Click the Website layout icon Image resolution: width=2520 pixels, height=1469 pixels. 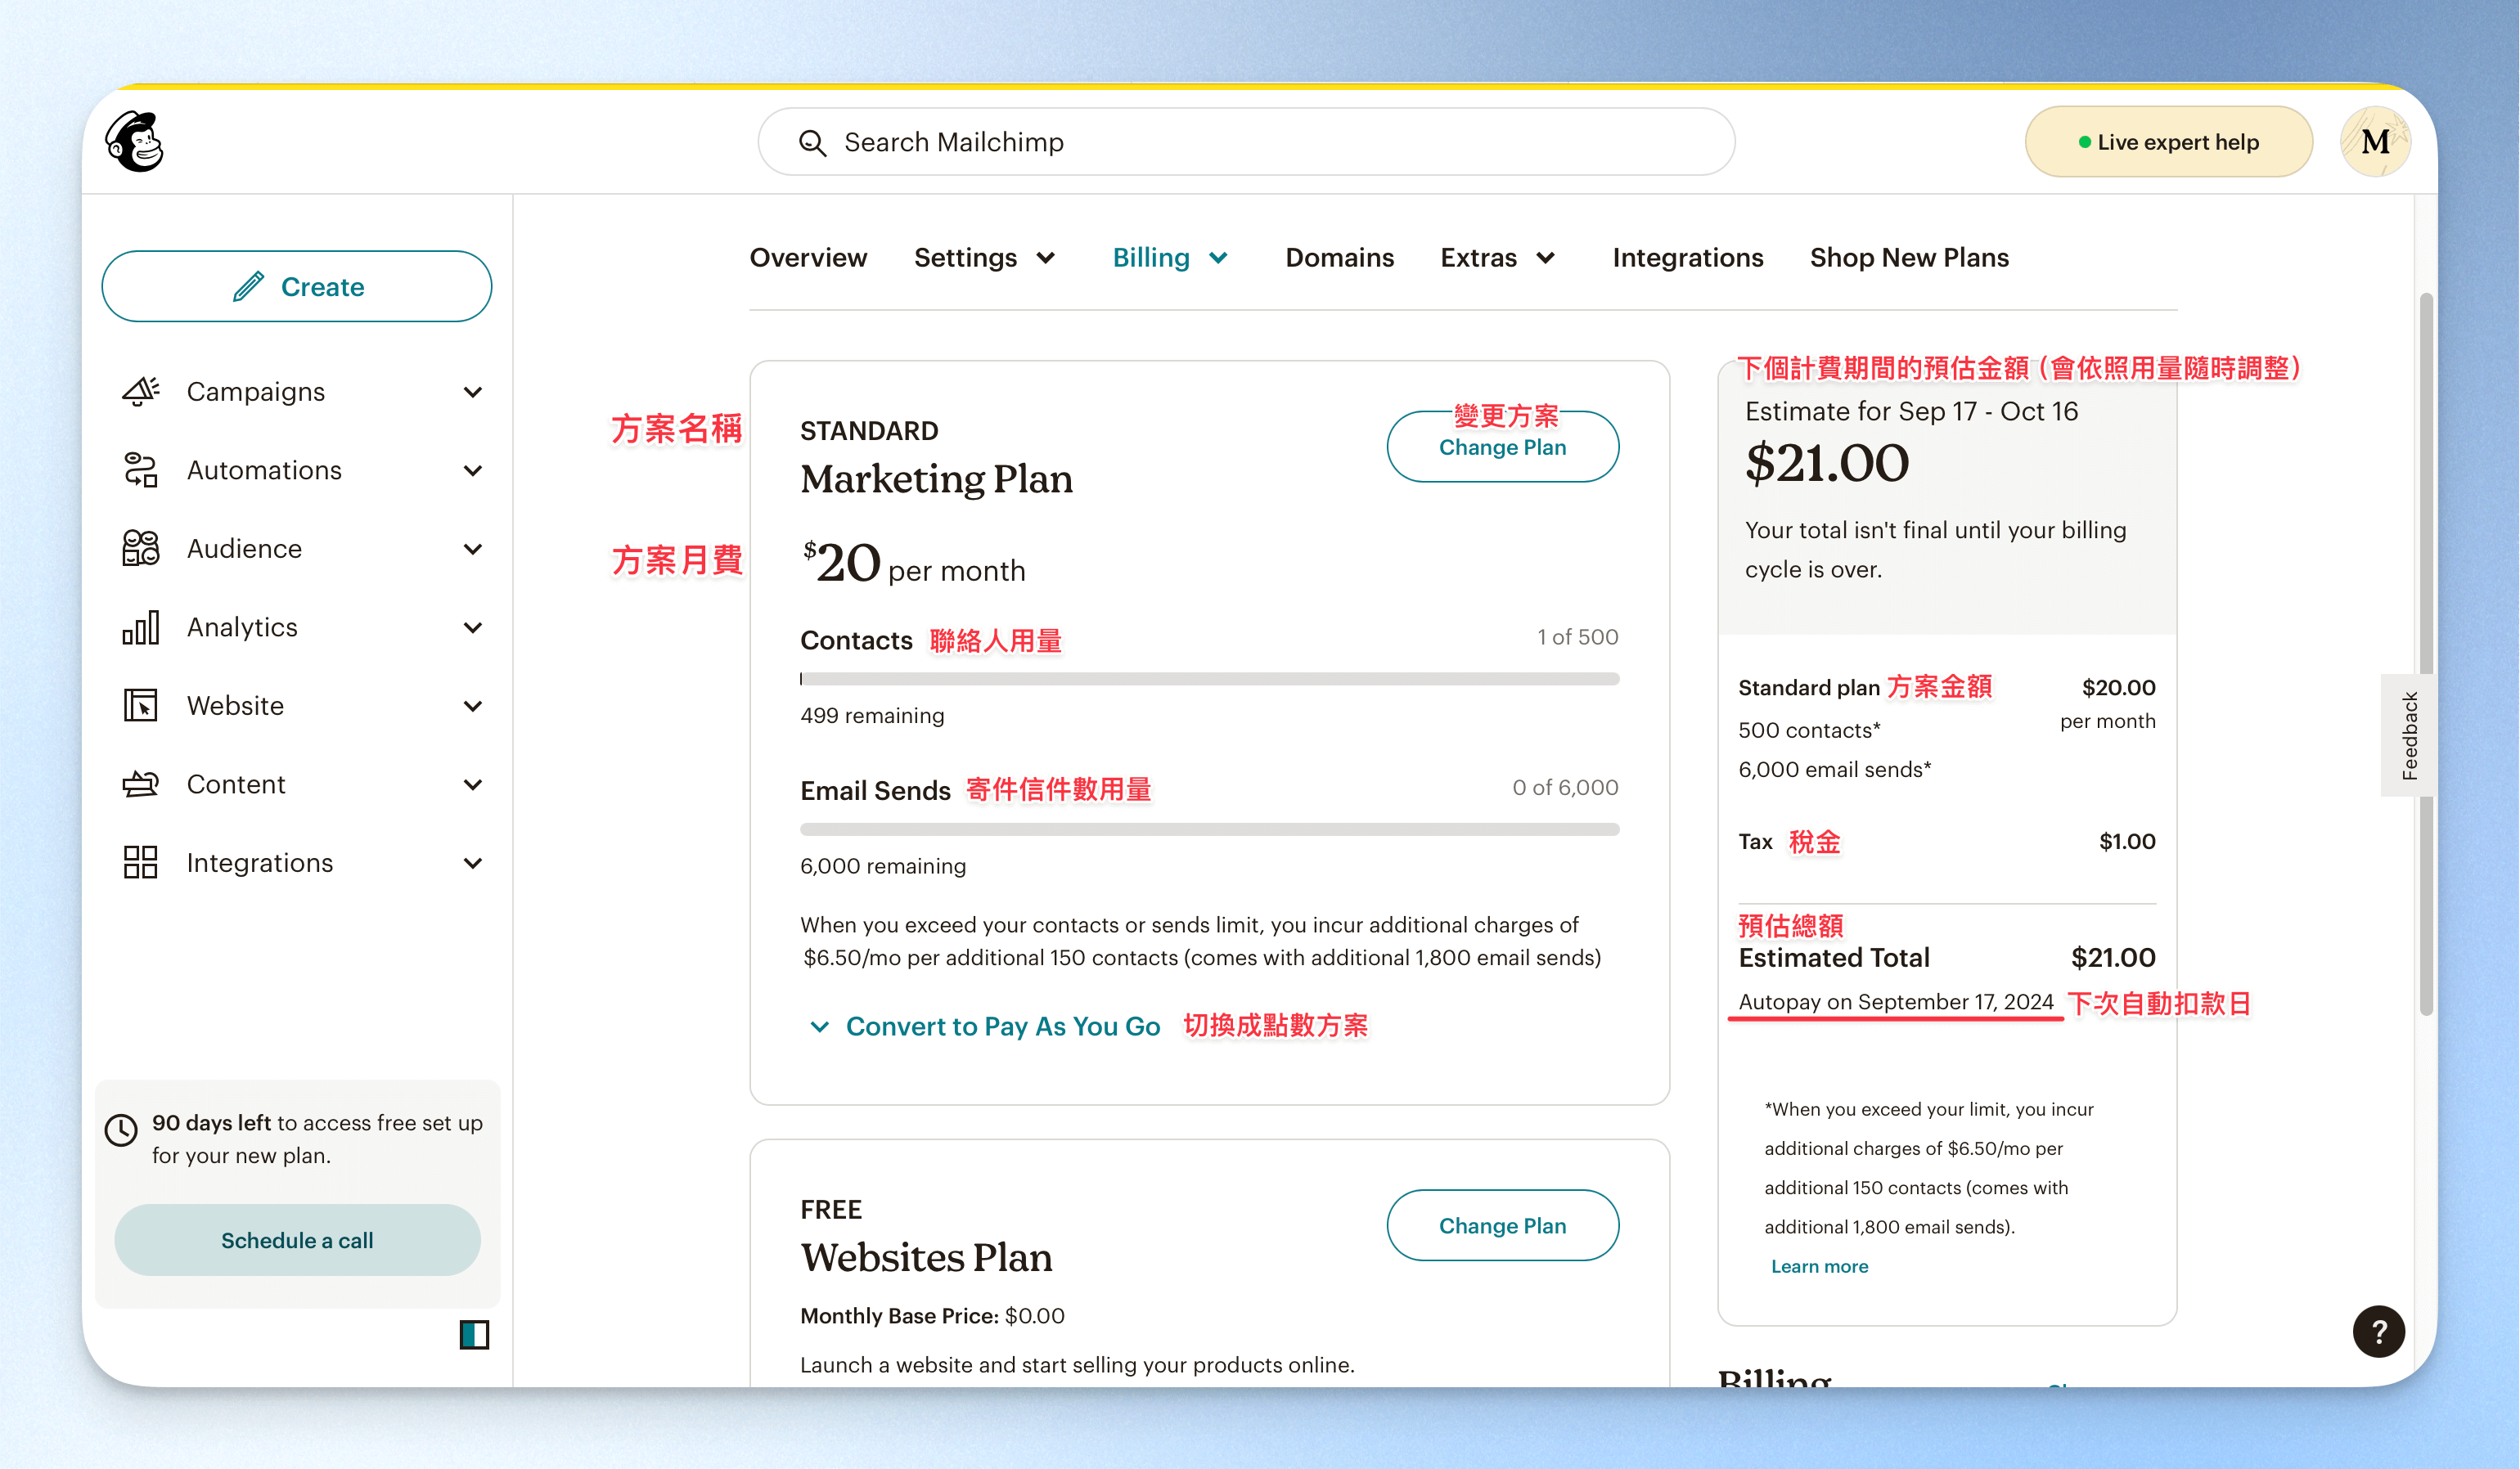[x=140, y=705]
